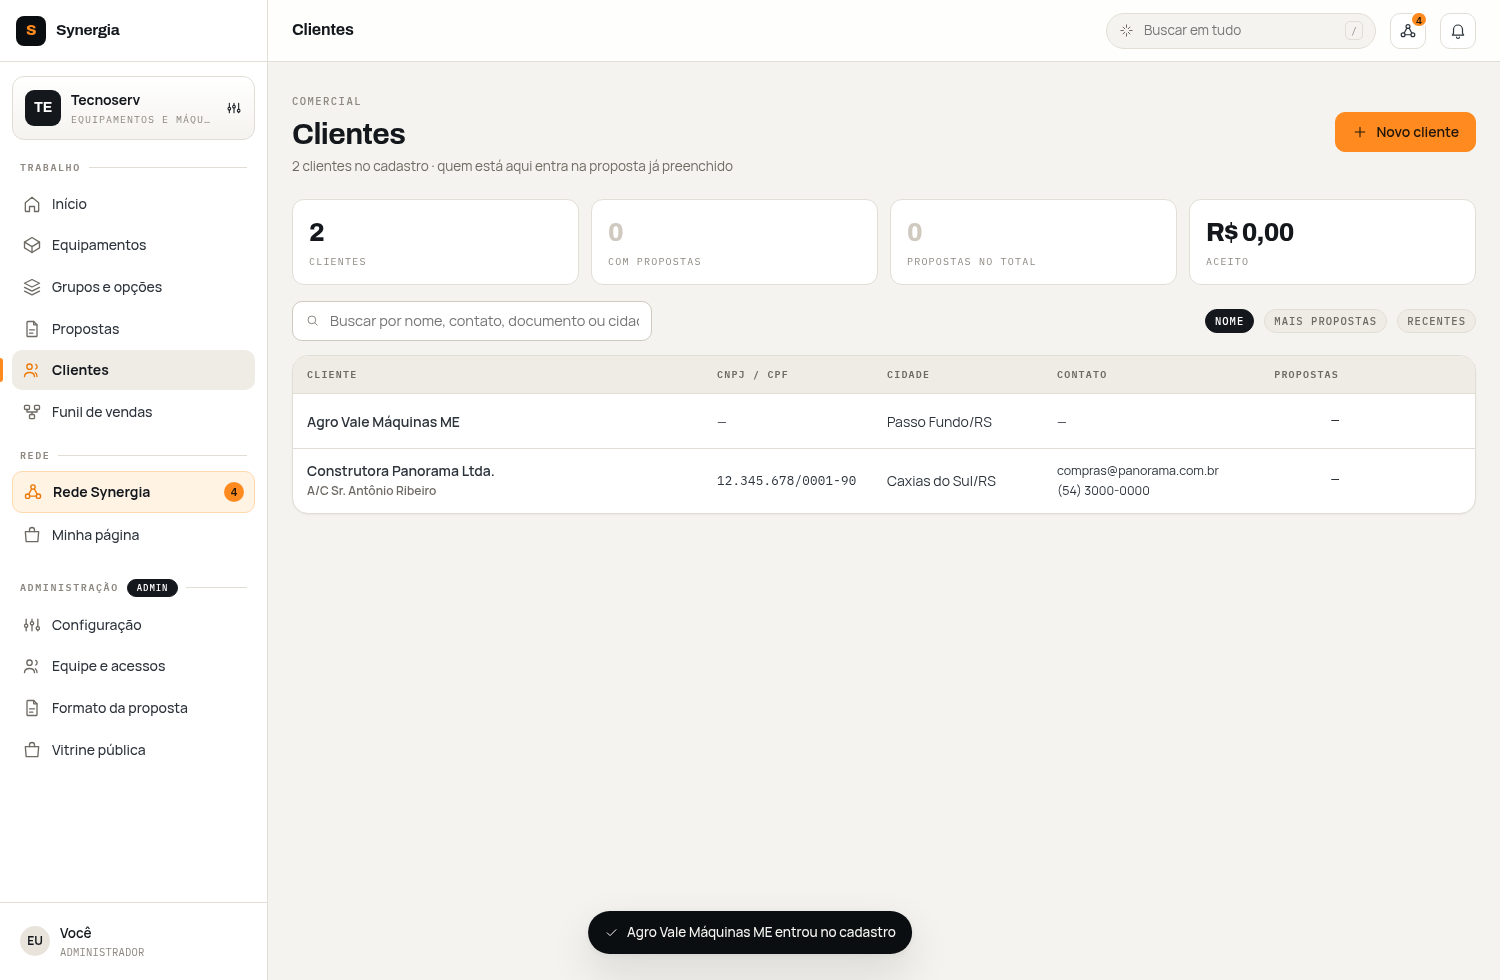This screenshot has height=980, width=1500.
Task: Click the Grupos e opções layers icon
Action: [x=32, y=287]
